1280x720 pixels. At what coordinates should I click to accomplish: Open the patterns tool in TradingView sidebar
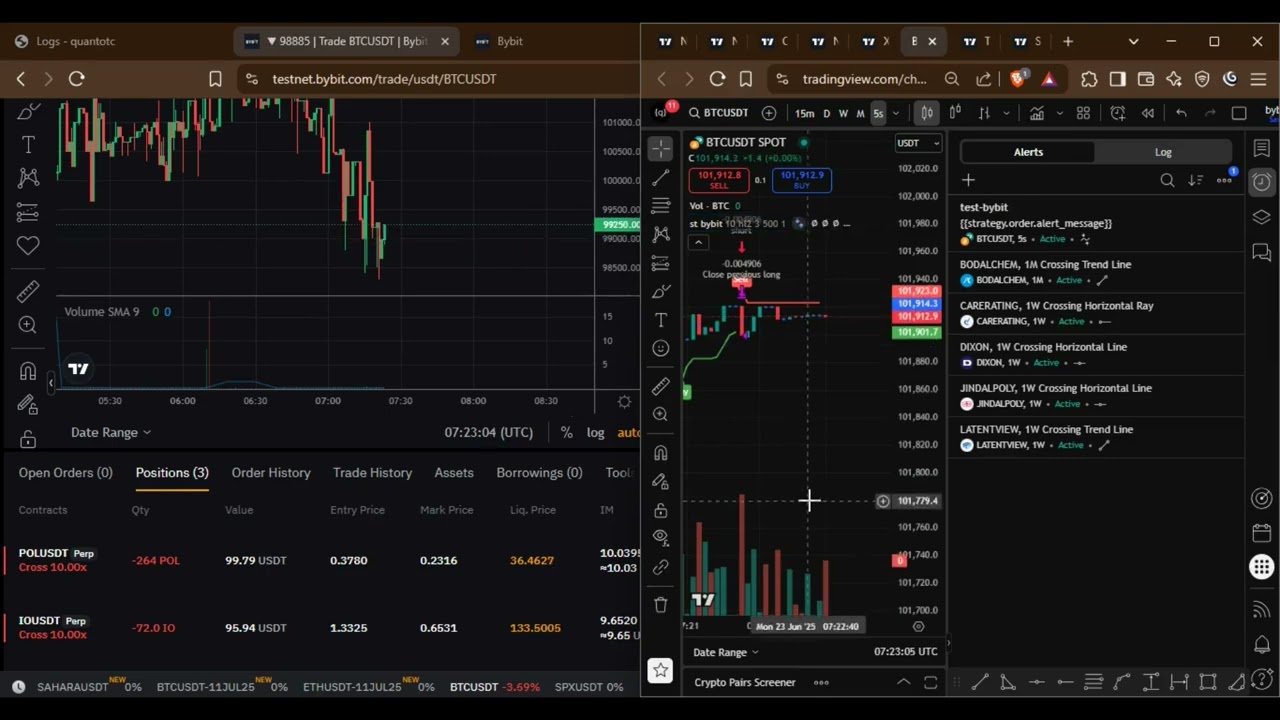pyautogui.click(x=660, y=234)
